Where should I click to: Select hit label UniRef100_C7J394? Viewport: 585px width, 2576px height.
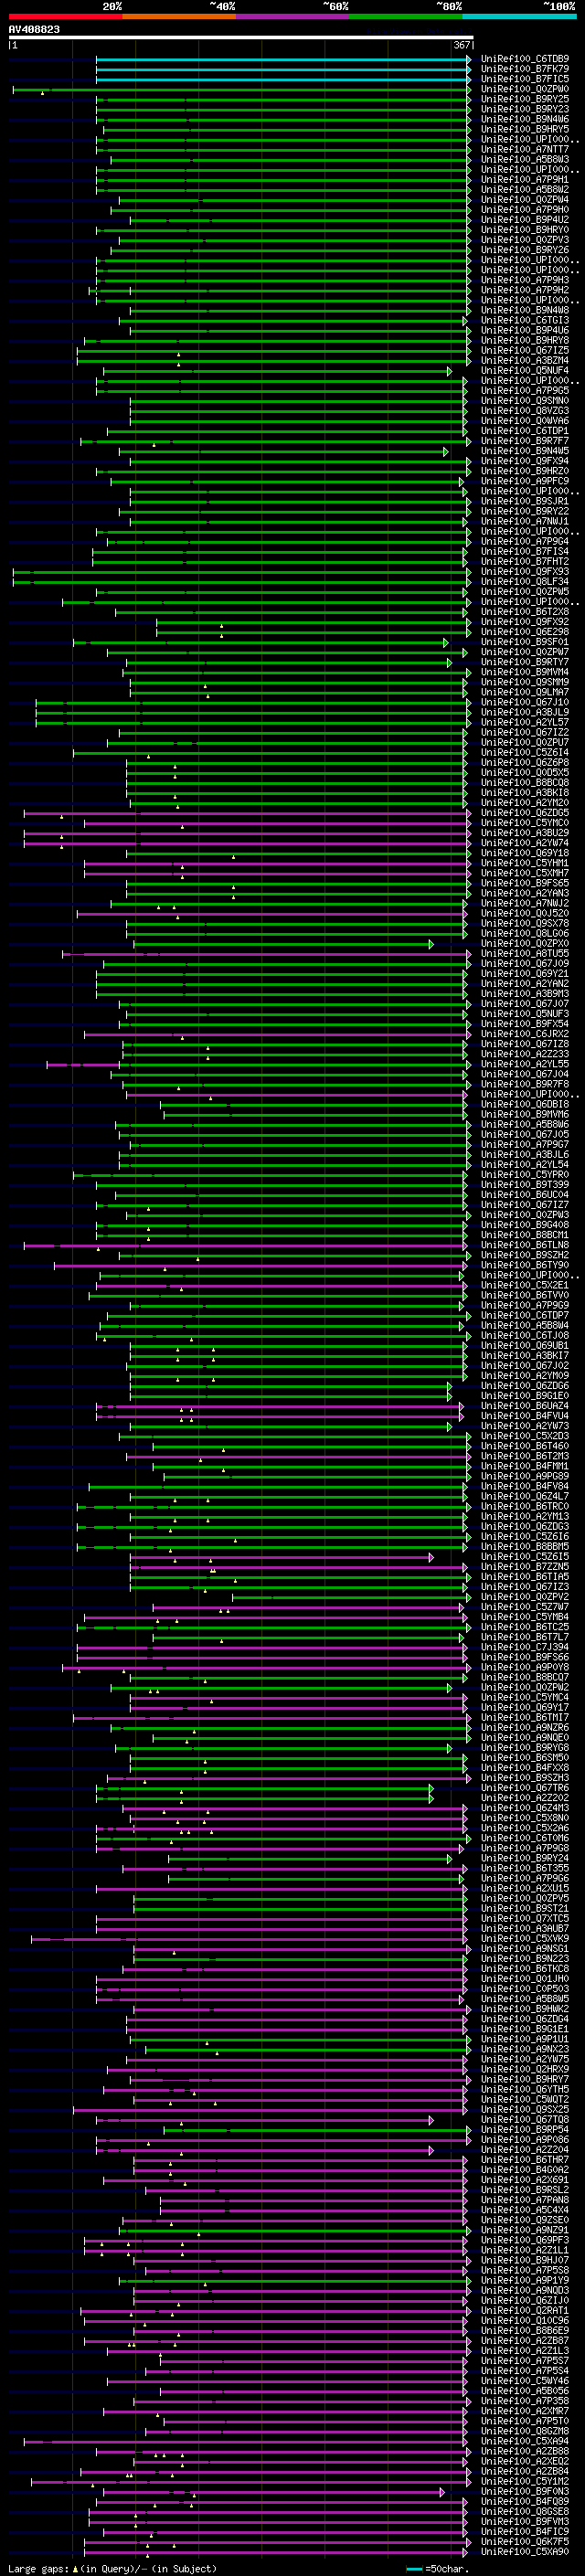(x=525, y=1647)
